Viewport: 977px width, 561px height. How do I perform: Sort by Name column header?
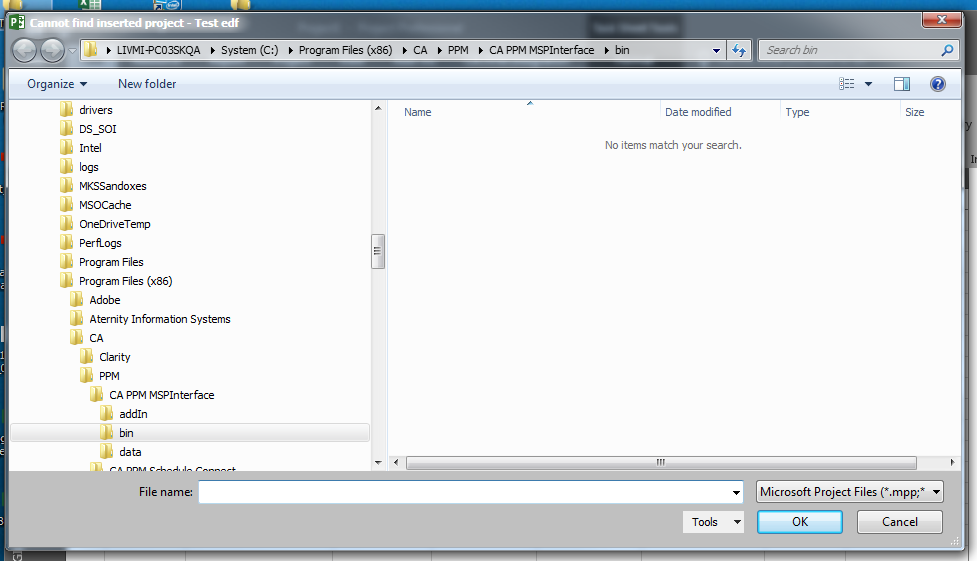click(x=417, y=112)
